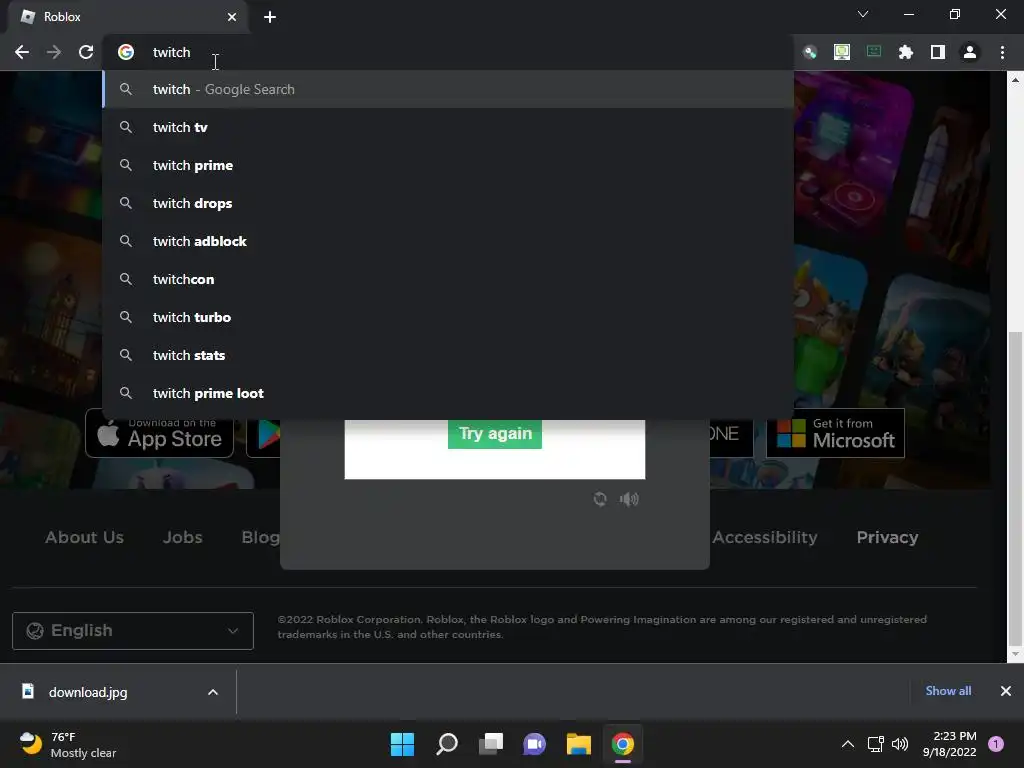Open Chrome three-dot menu
1024x768 pixels.
coord(1002,52)
